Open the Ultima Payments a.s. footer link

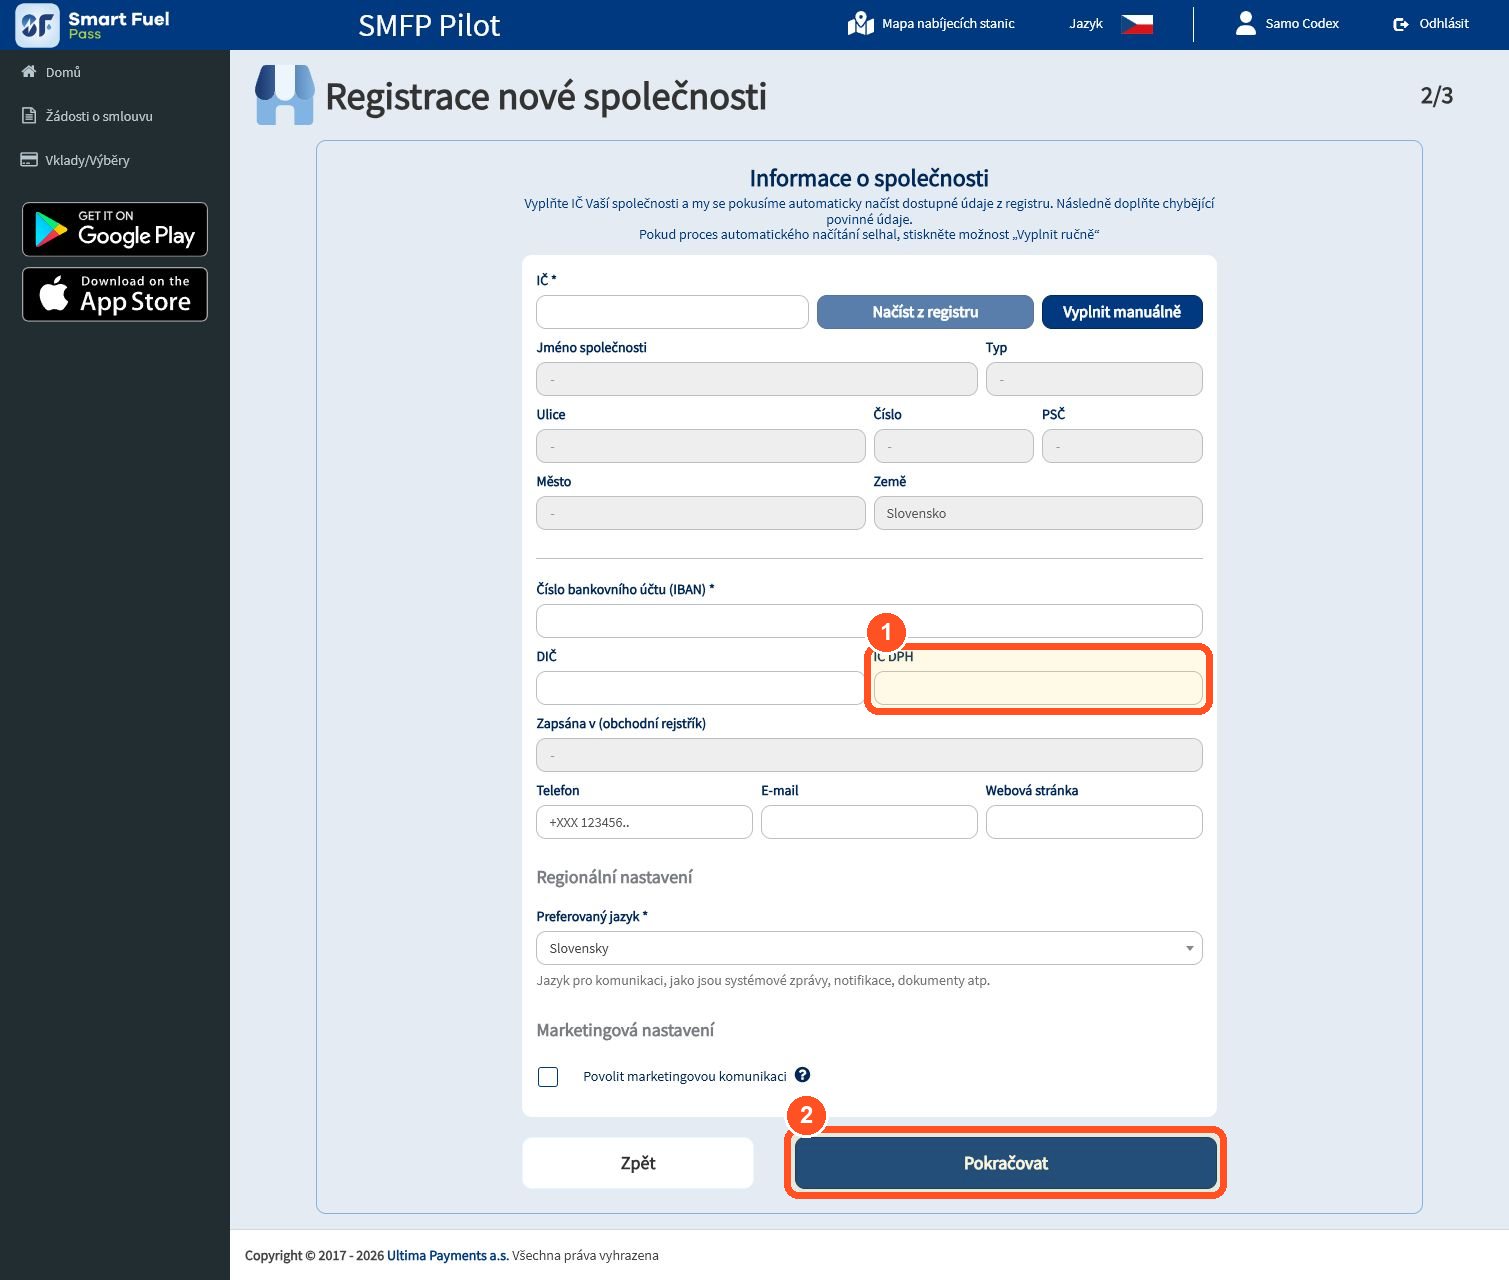pyautogui.click(x=448, y=1256)
